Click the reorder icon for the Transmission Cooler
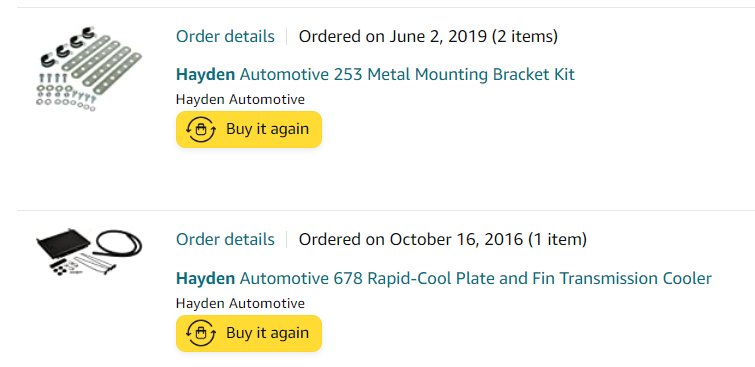Image resolution: width=755 pixels, height=367 pixels. tap(200, 333)
